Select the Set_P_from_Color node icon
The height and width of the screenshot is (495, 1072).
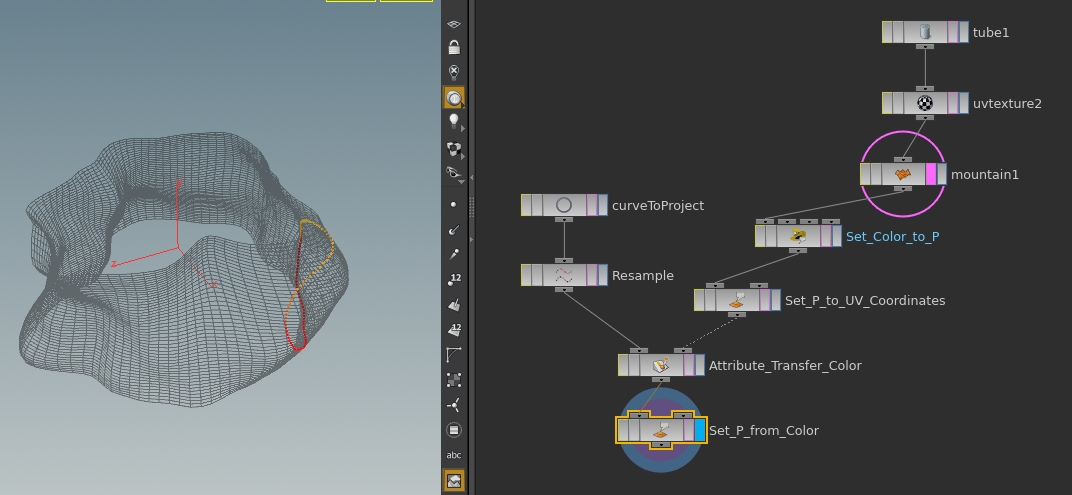[x=661, y=430]
